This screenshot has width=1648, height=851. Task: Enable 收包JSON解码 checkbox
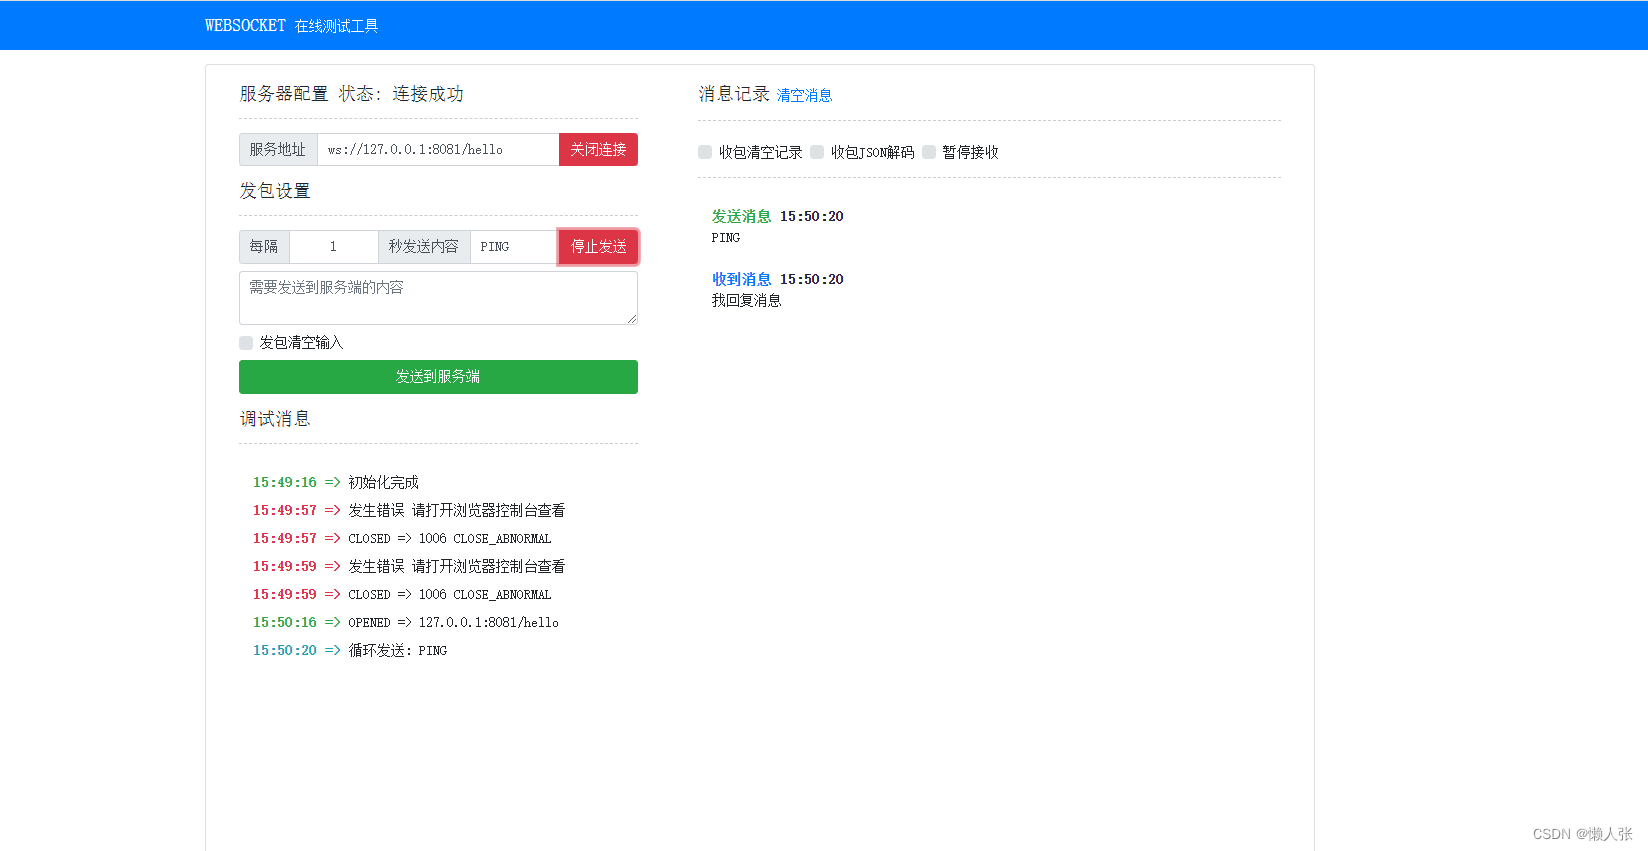click(x=817, y=152)
